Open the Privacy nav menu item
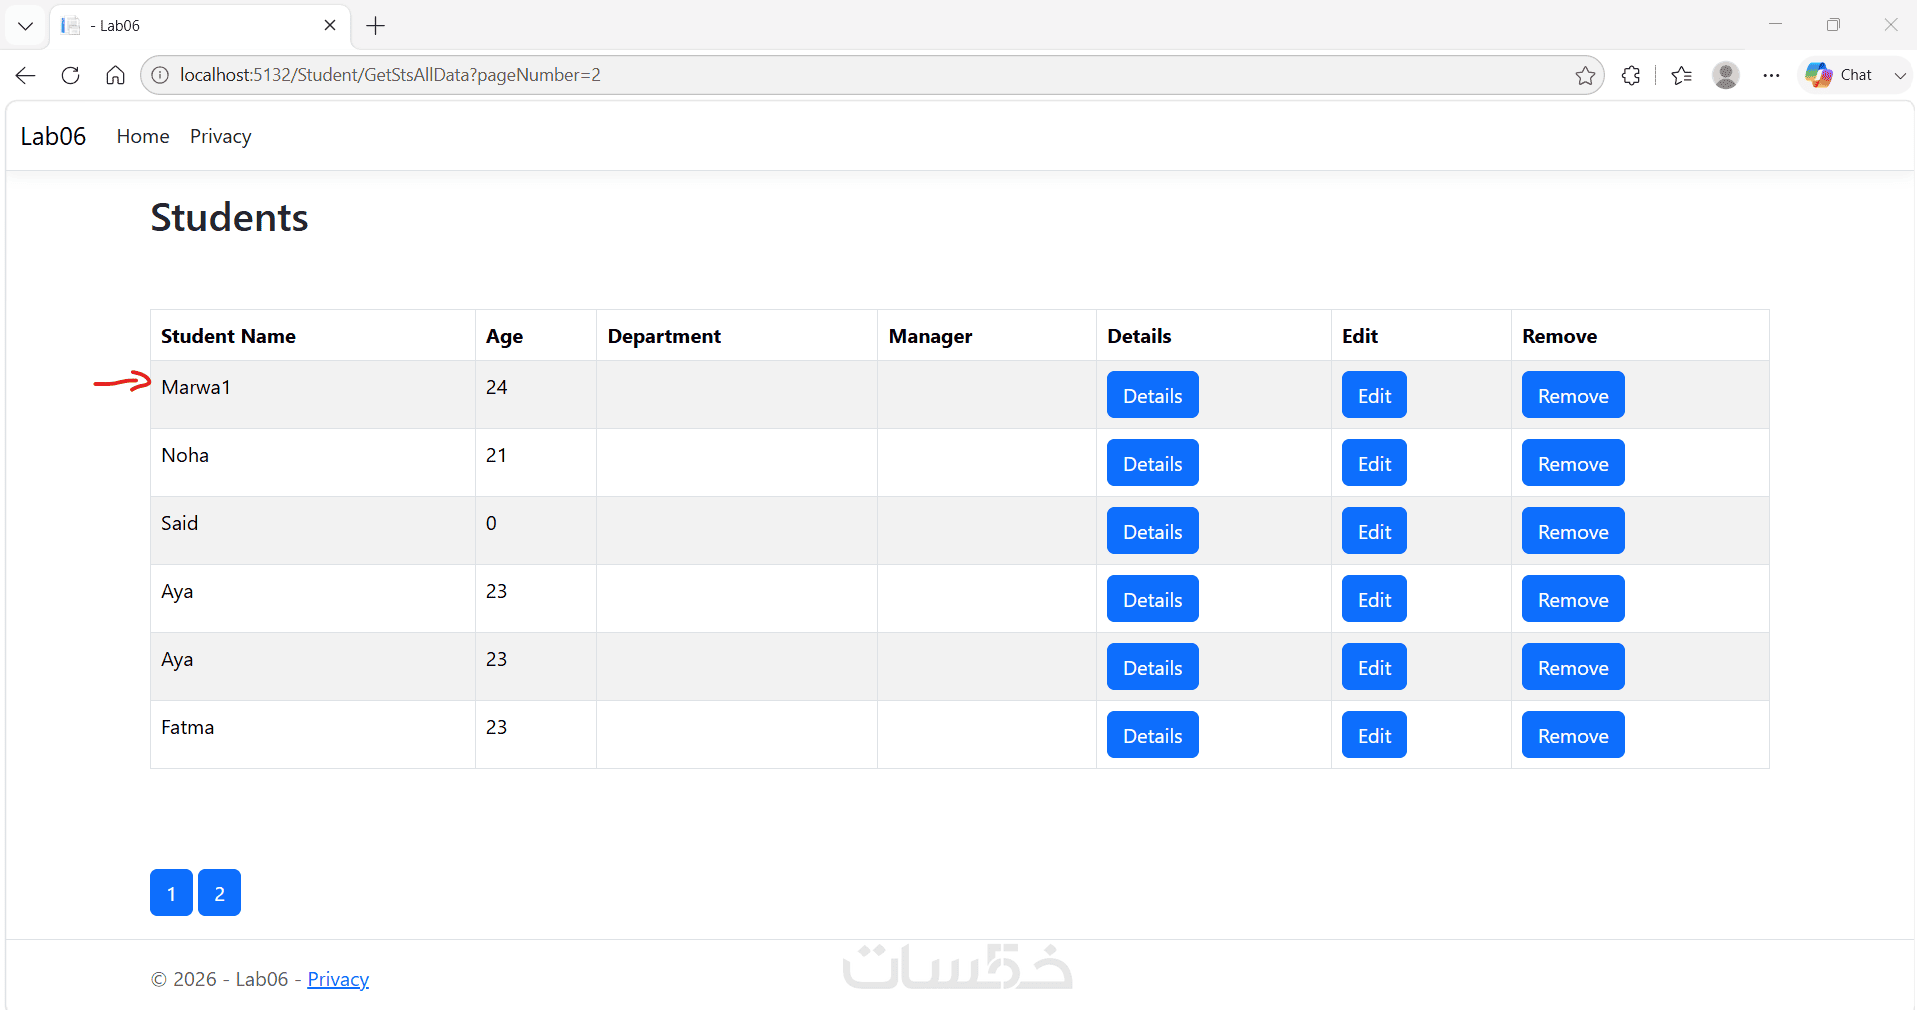Screen dimensions: 1917x1010 coord(220,136)
